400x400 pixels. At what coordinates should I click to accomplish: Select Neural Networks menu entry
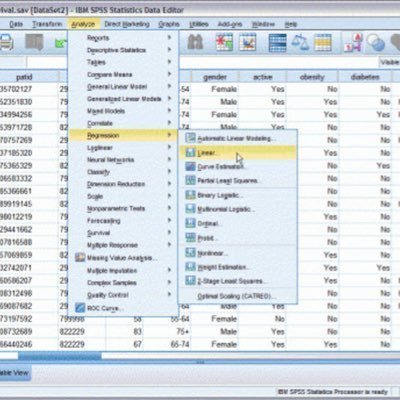(123, 160)
